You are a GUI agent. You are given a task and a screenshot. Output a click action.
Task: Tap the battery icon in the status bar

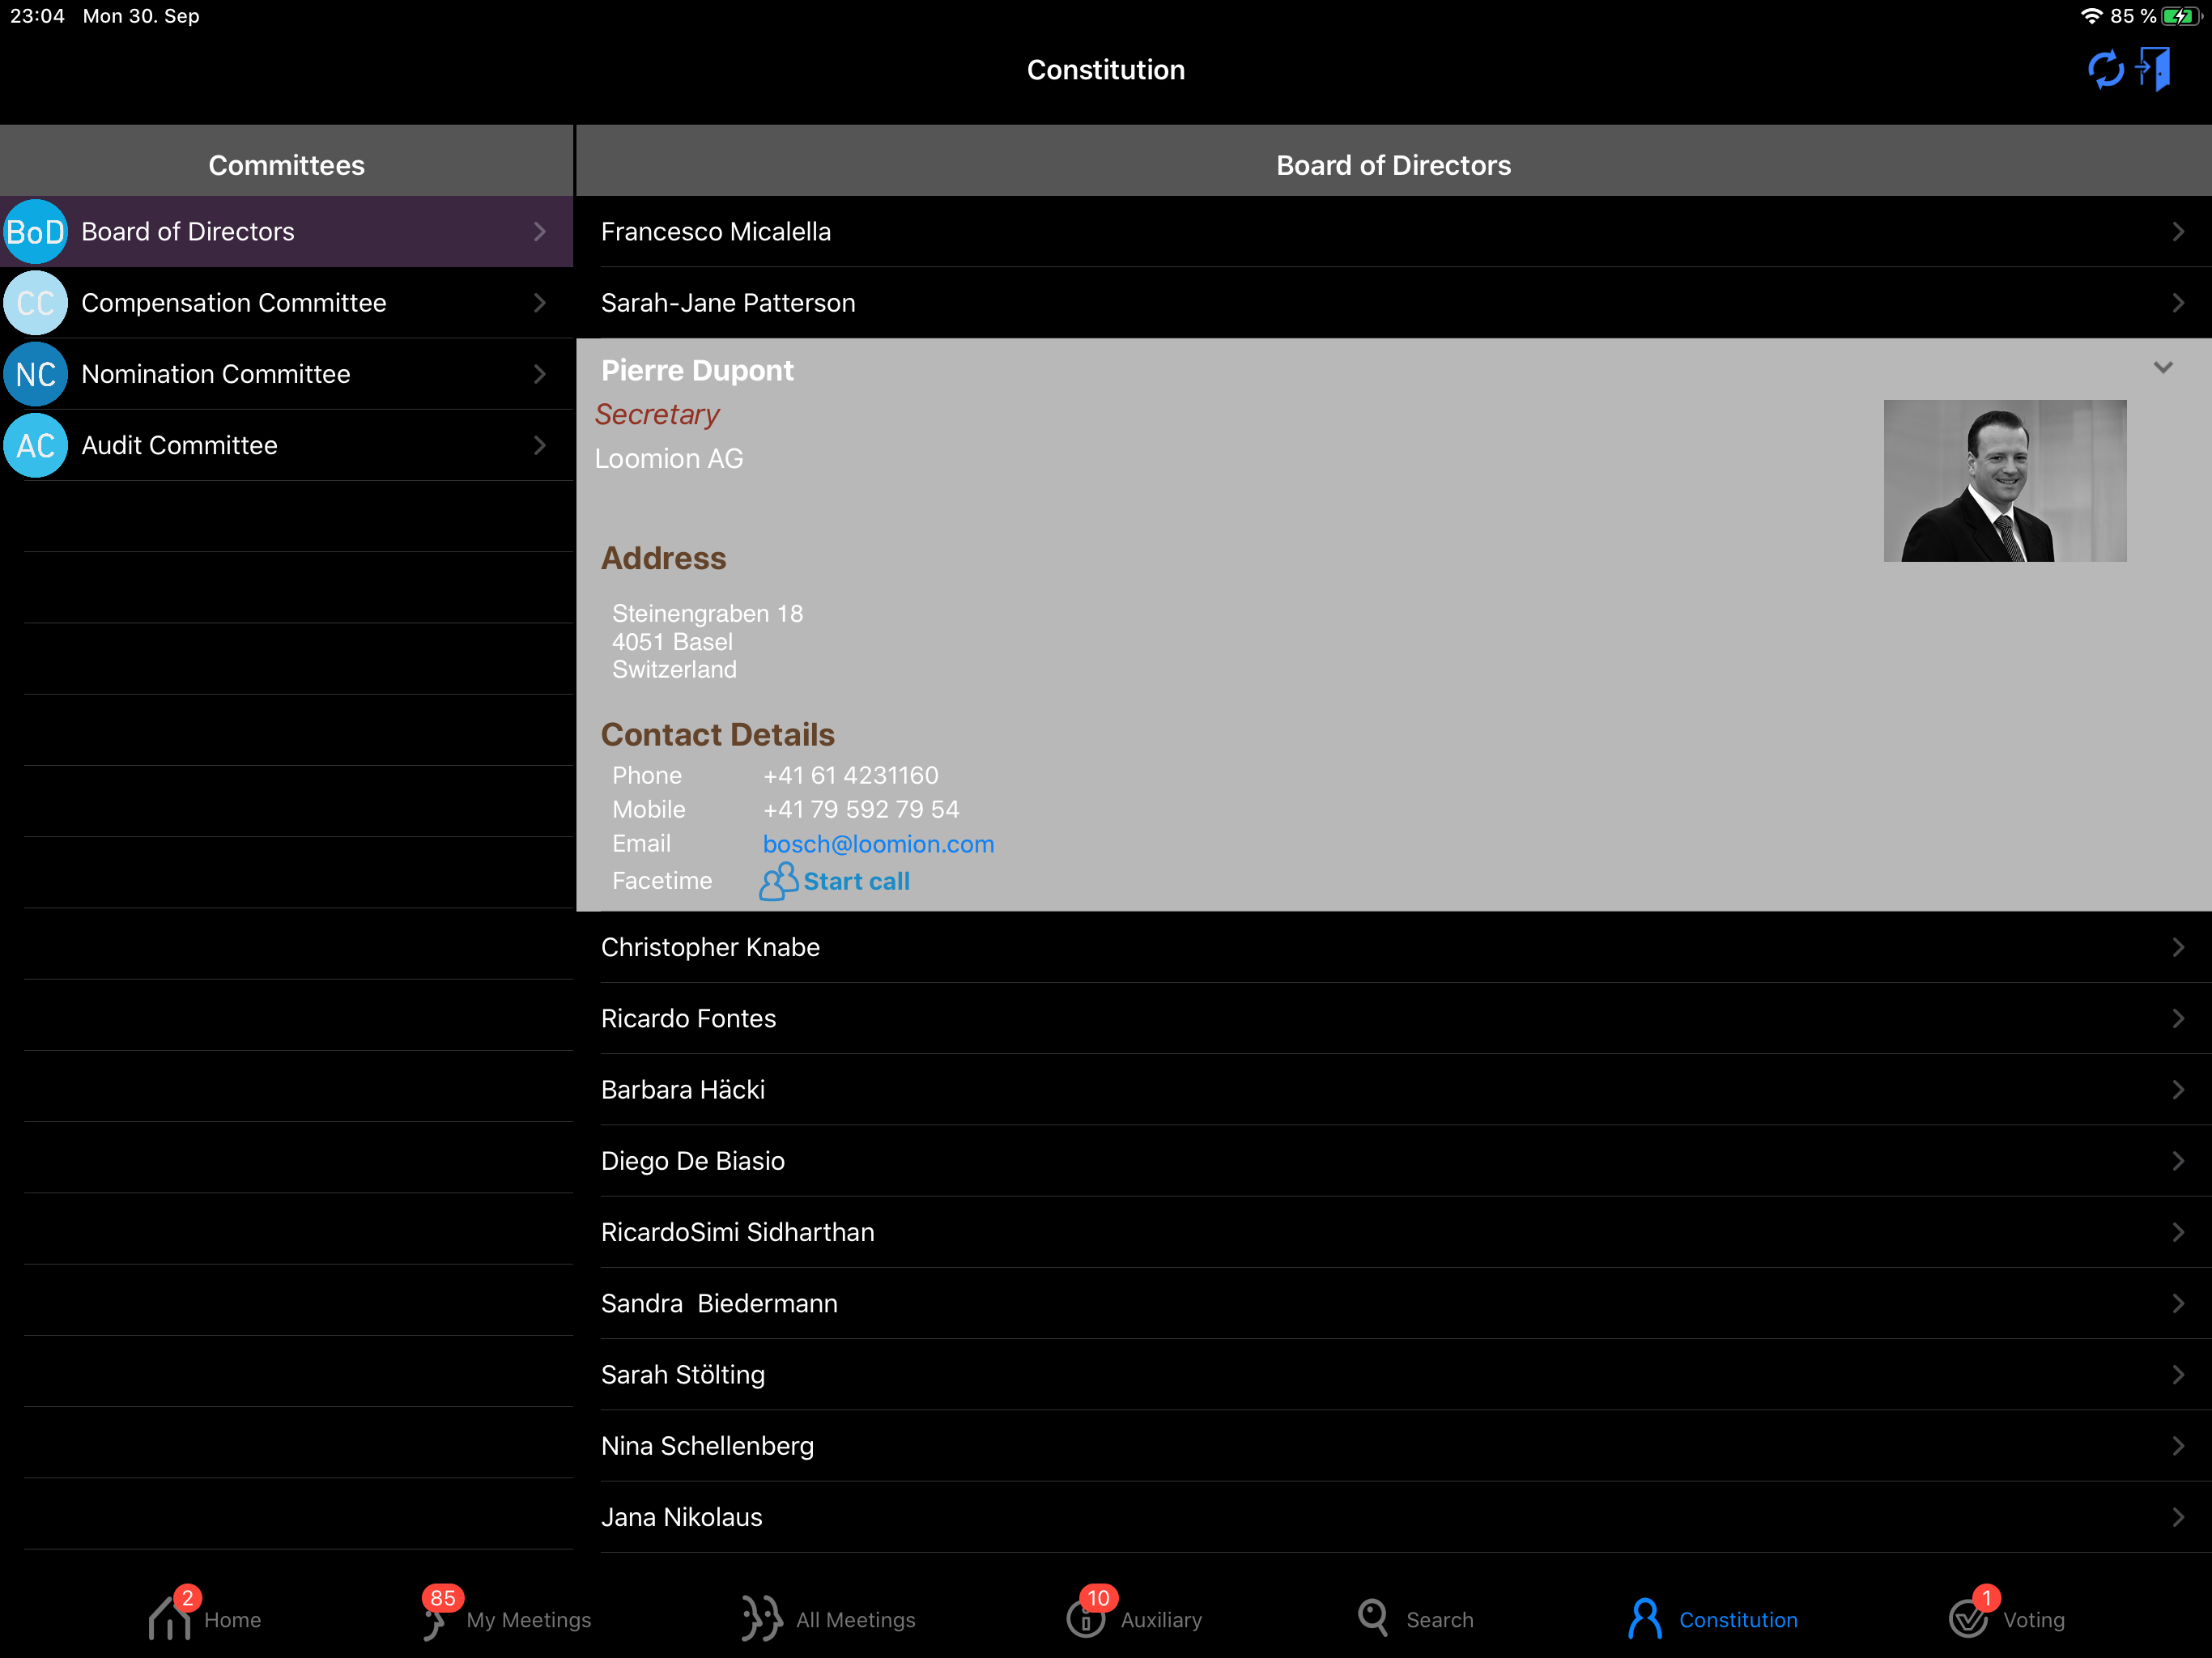[2180, 16]
